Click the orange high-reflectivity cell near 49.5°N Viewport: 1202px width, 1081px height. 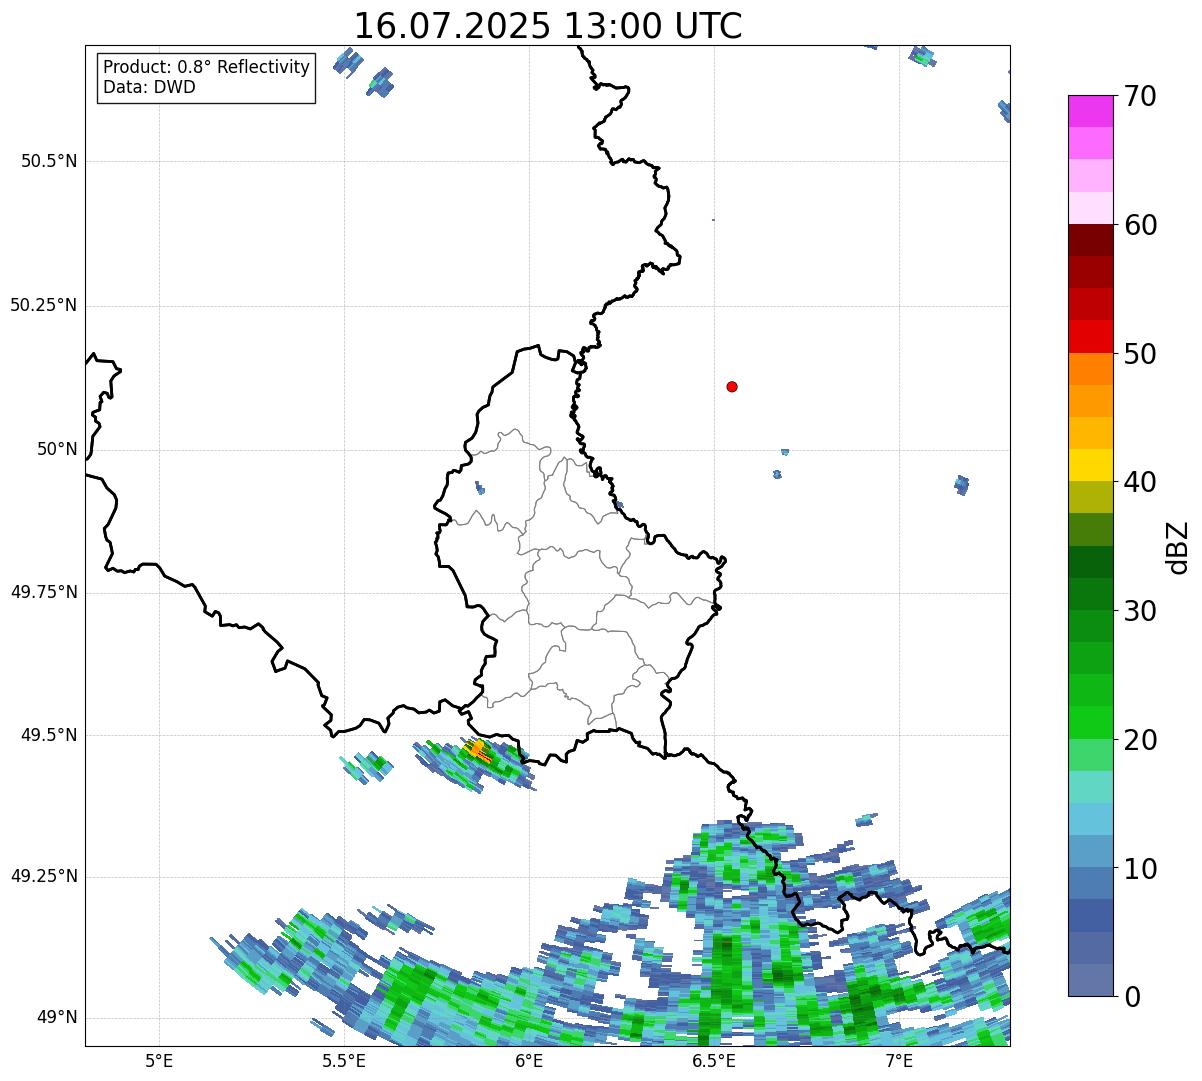477,749
